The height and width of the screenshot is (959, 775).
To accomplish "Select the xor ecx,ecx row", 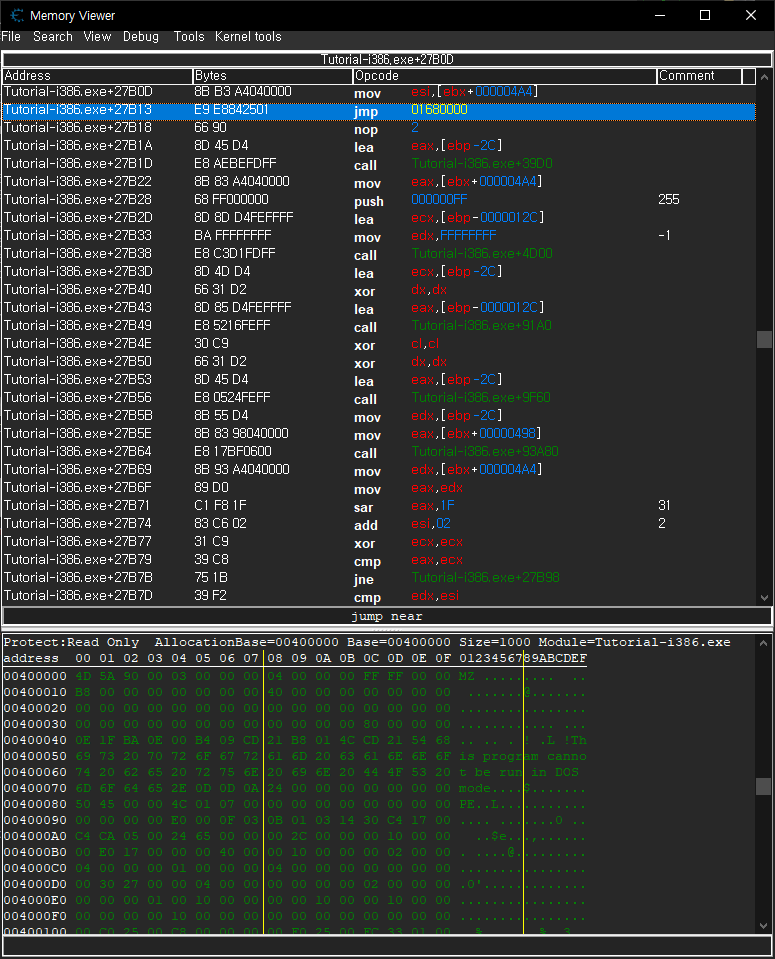I will coord(379,542).
